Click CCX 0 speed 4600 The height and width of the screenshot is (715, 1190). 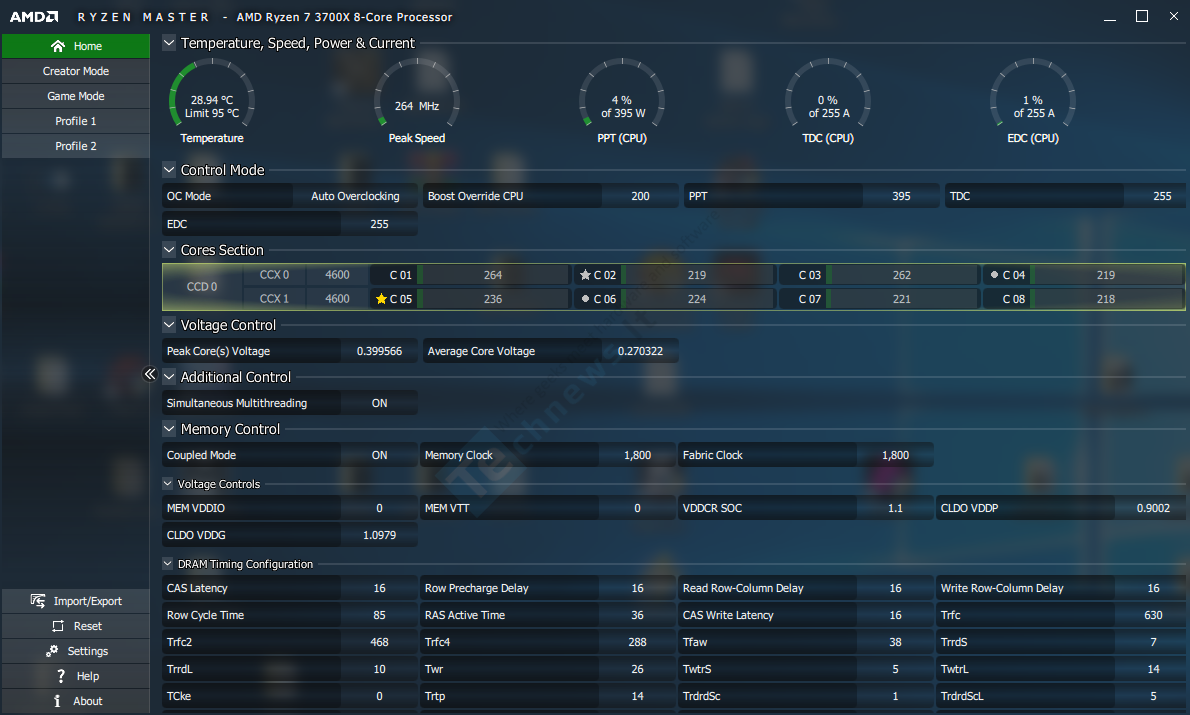[x=337, y=275]
